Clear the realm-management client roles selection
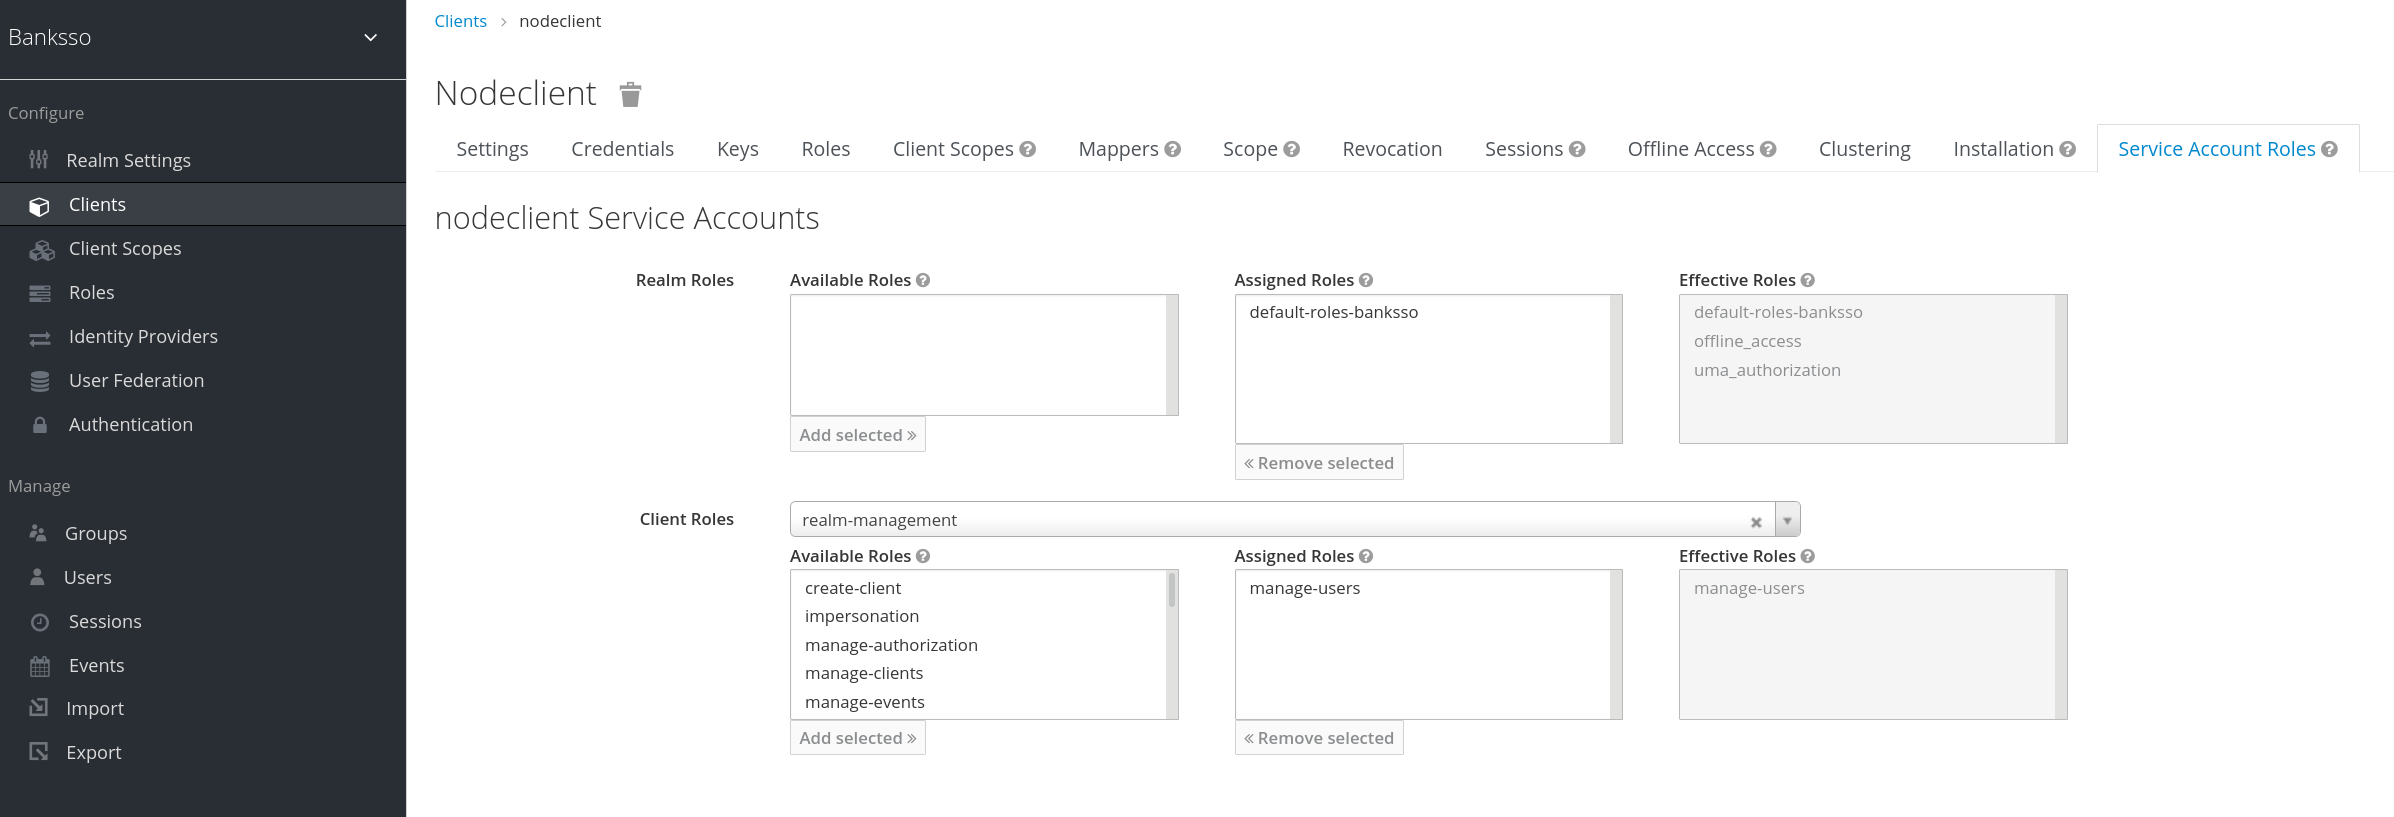Screen dimensions: 2394x817 pos(1756,521)
